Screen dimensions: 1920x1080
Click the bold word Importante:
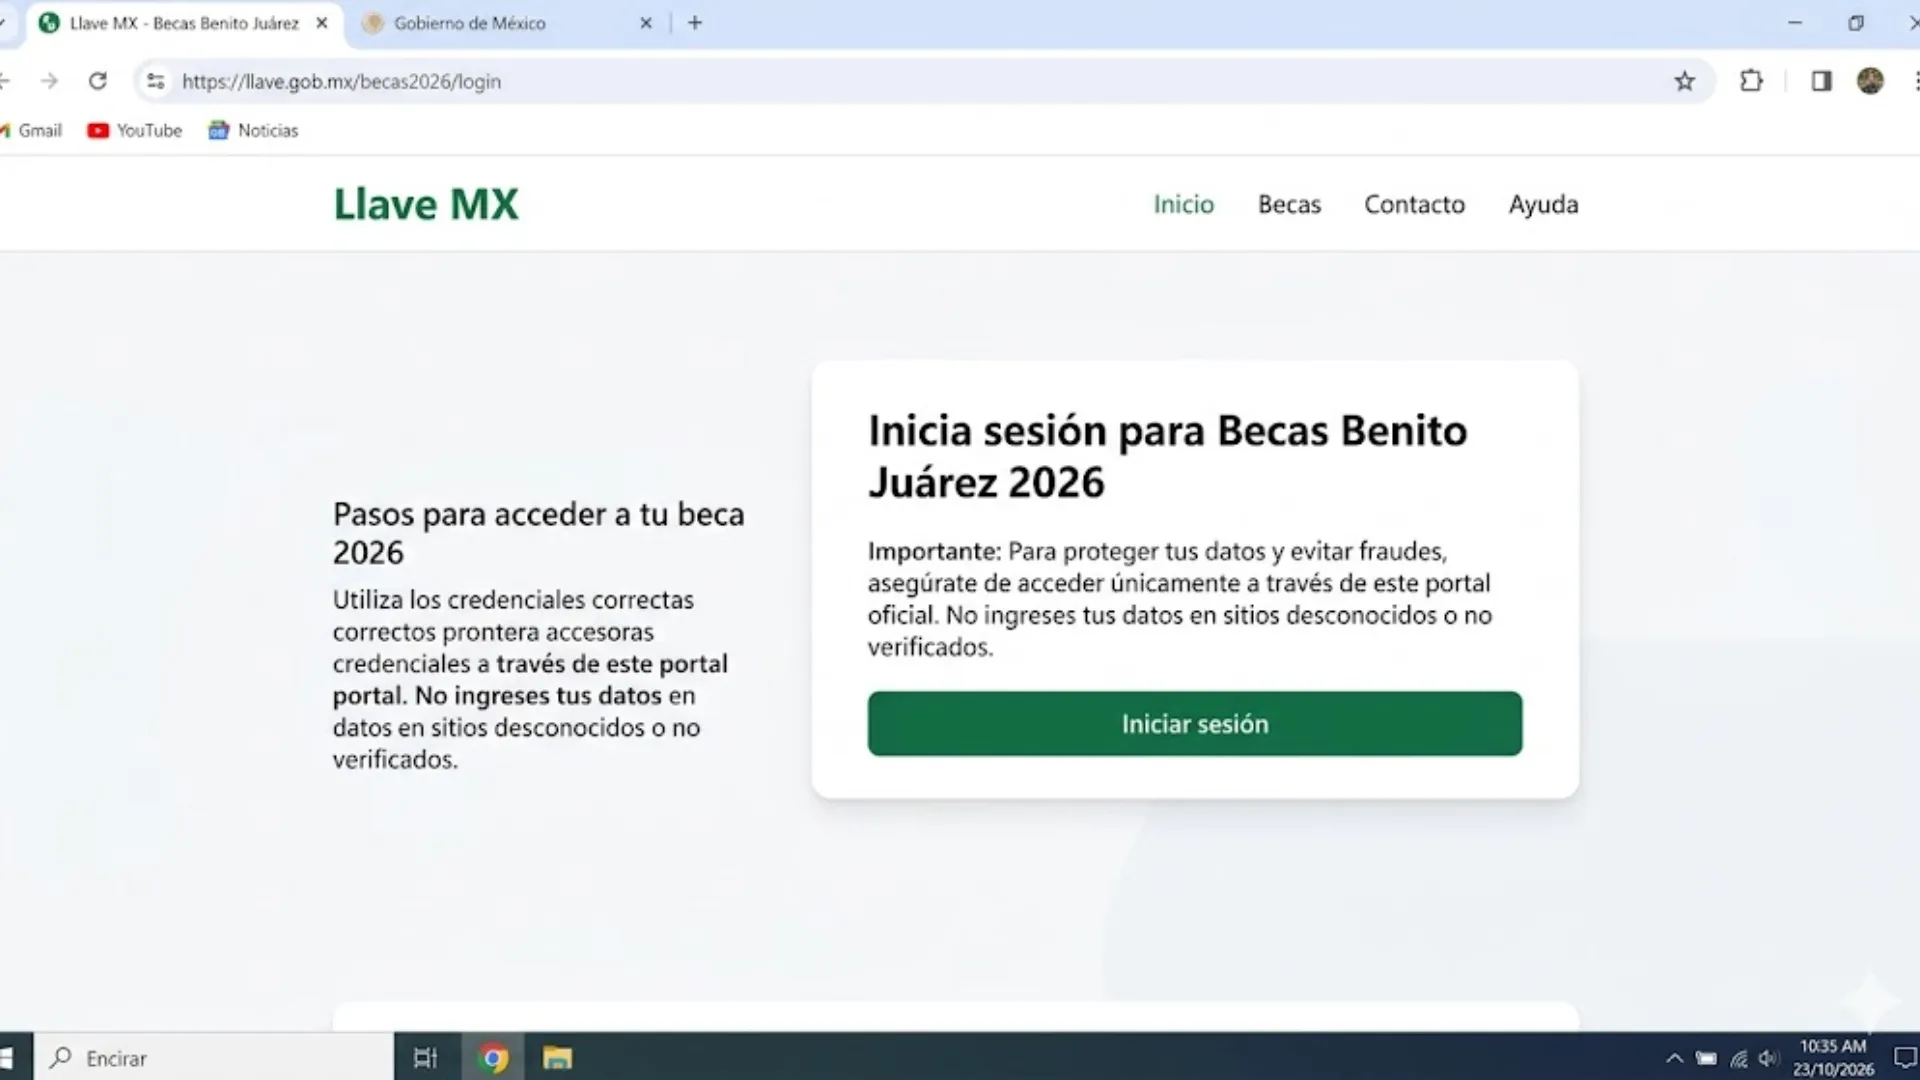[x=934, y=551]
